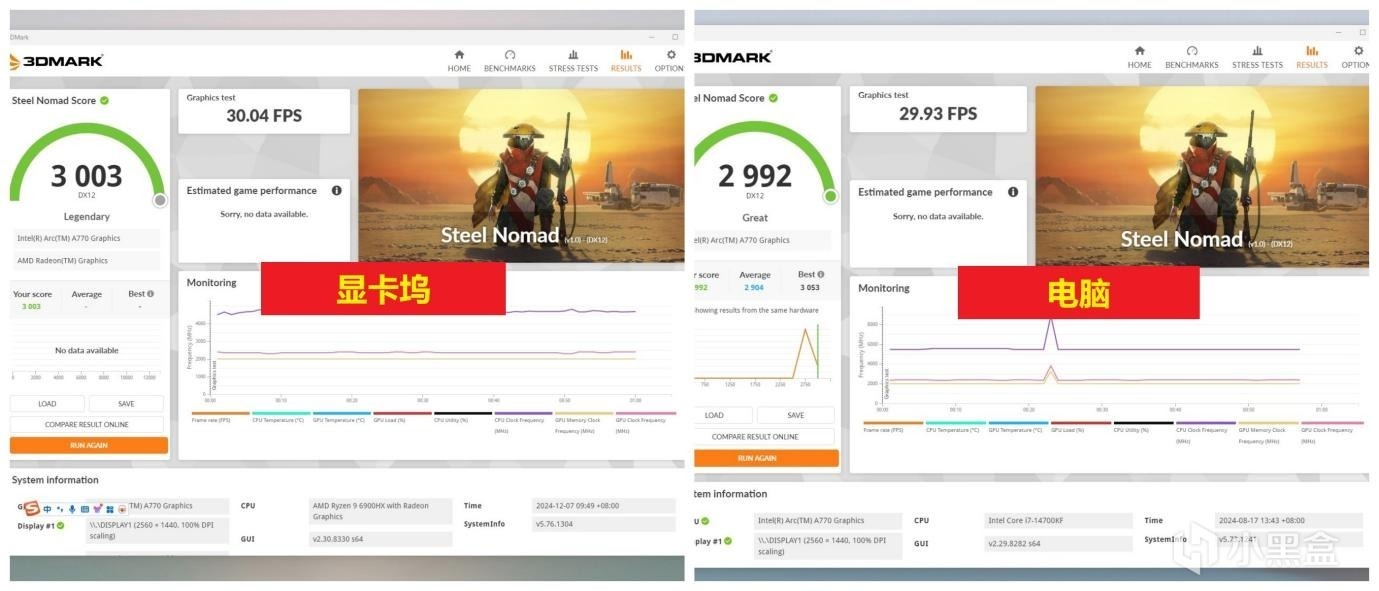The height and width of the screenshot is (591, 1379).
Task: Click COMPARE RESULT ONLINE in right window
Action: (764, 436)
